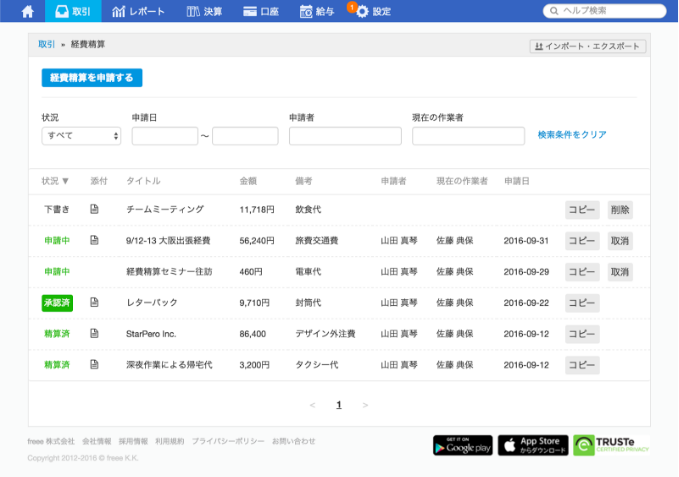Click 検索条件をクリア link
The image size is (679, 477).
(571, 135)
